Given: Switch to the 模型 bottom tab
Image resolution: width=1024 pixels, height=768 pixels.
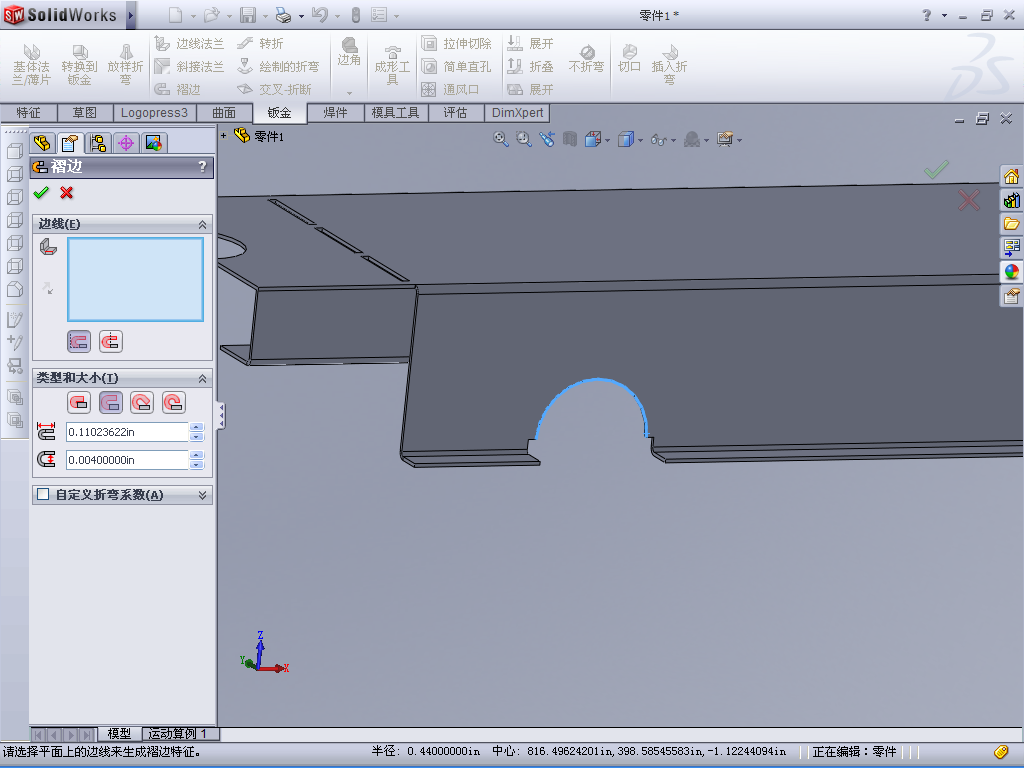Looking at the screenshot, I should point(120,734).
